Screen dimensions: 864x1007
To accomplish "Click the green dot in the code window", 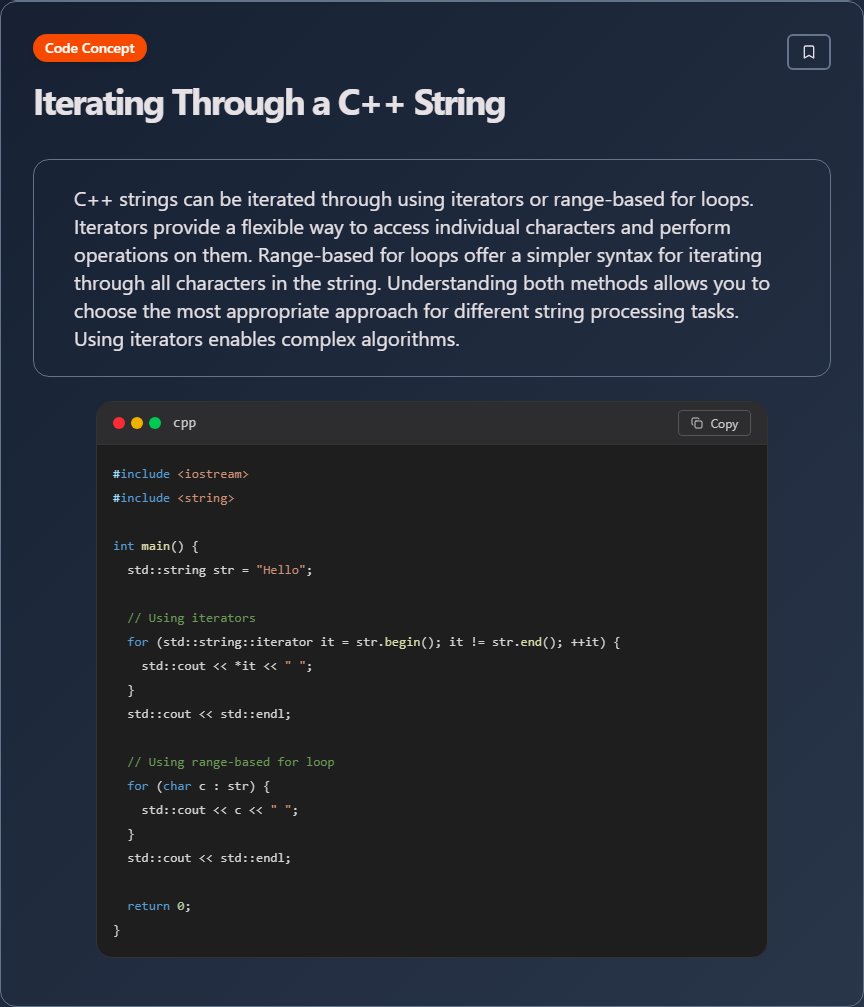I will pyautogui.click(x=155, y=423).
